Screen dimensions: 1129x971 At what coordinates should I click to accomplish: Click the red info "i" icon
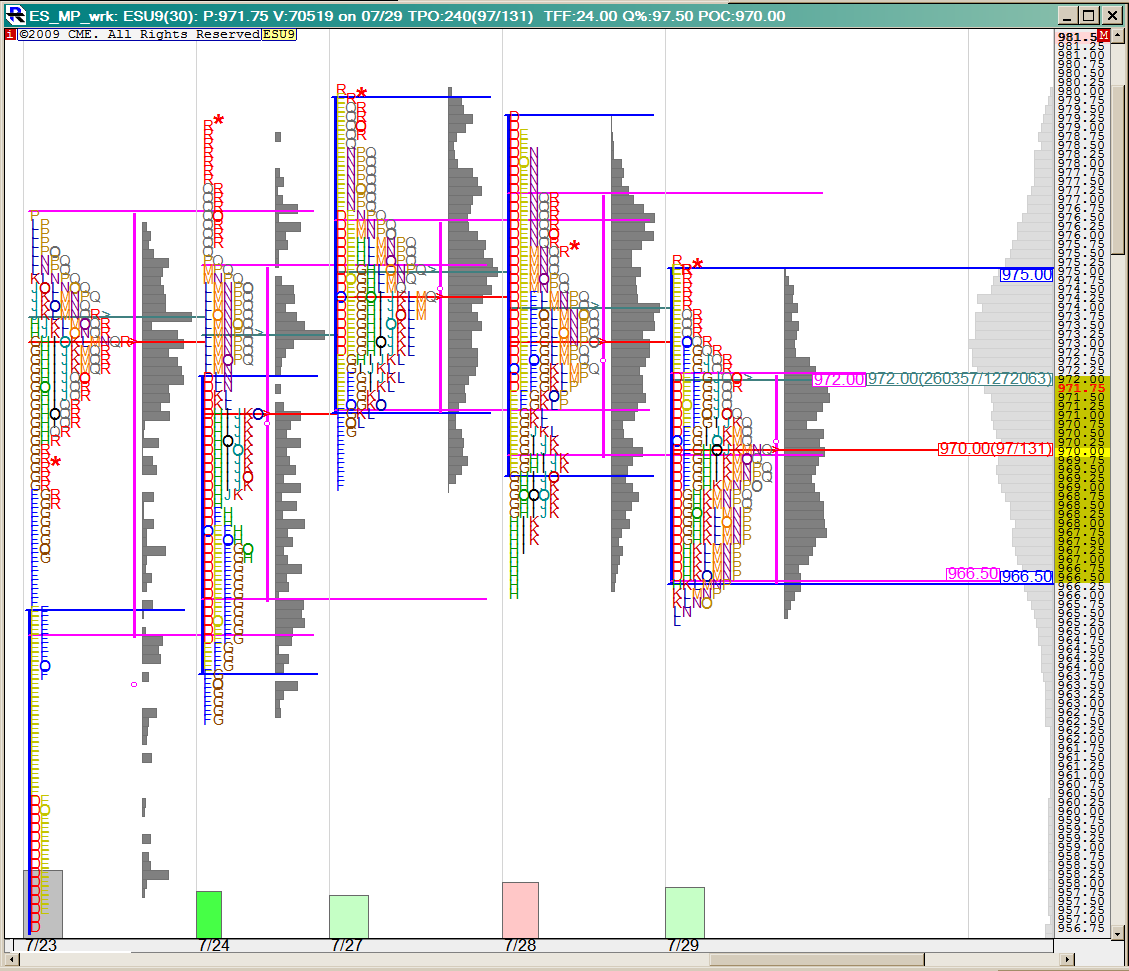tap(10, 34)
